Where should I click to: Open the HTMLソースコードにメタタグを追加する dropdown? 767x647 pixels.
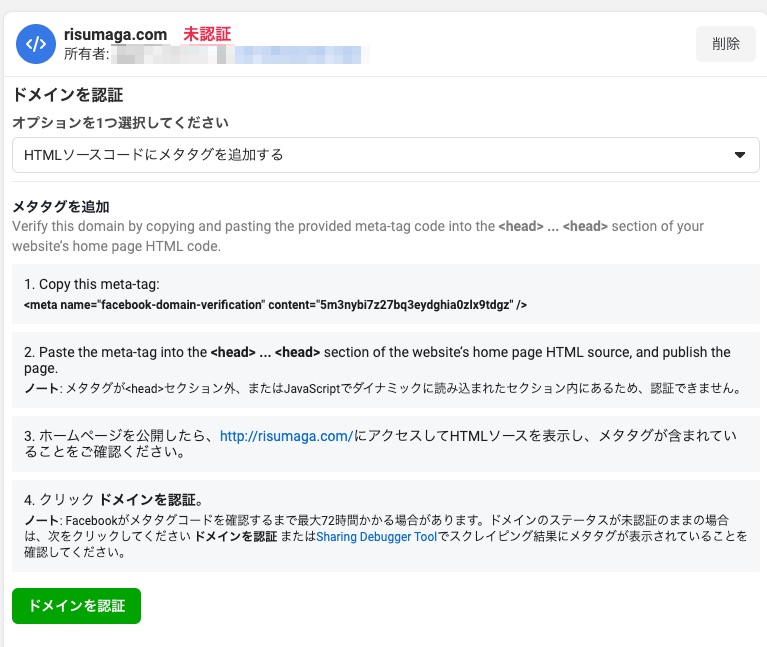pos(385,155)
